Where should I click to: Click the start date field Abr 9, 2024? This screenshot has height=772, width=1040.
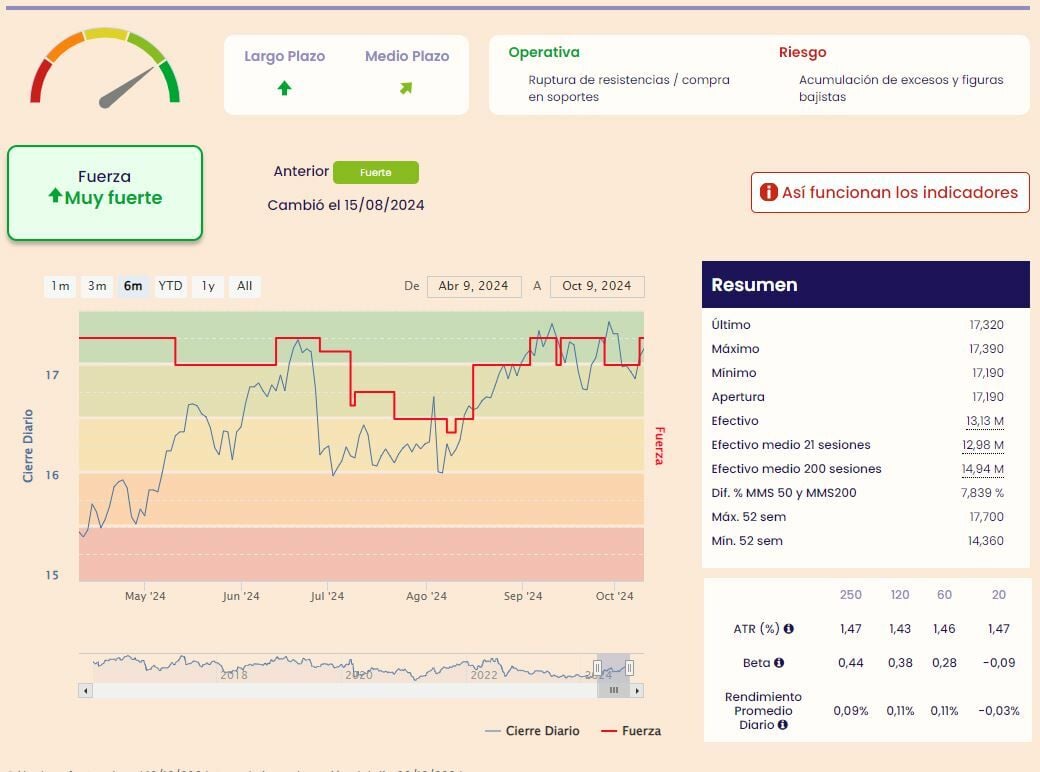474,287
